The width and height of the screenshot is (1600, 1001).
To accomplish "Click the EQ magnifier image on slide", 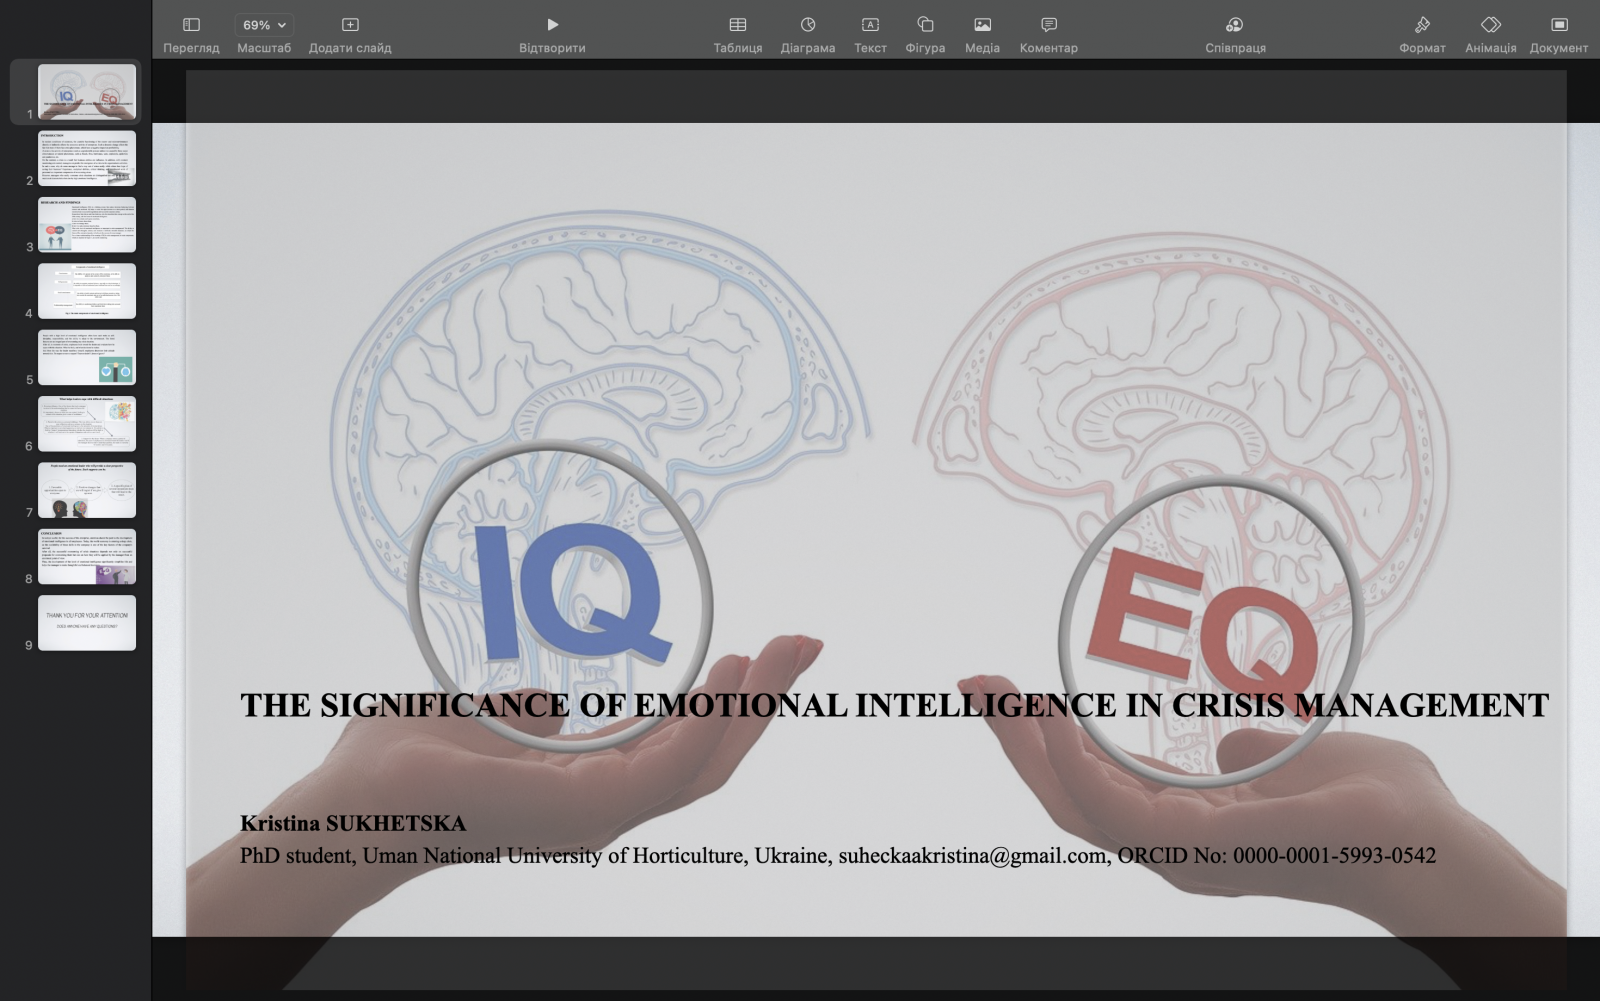I will click(1212, 633).
